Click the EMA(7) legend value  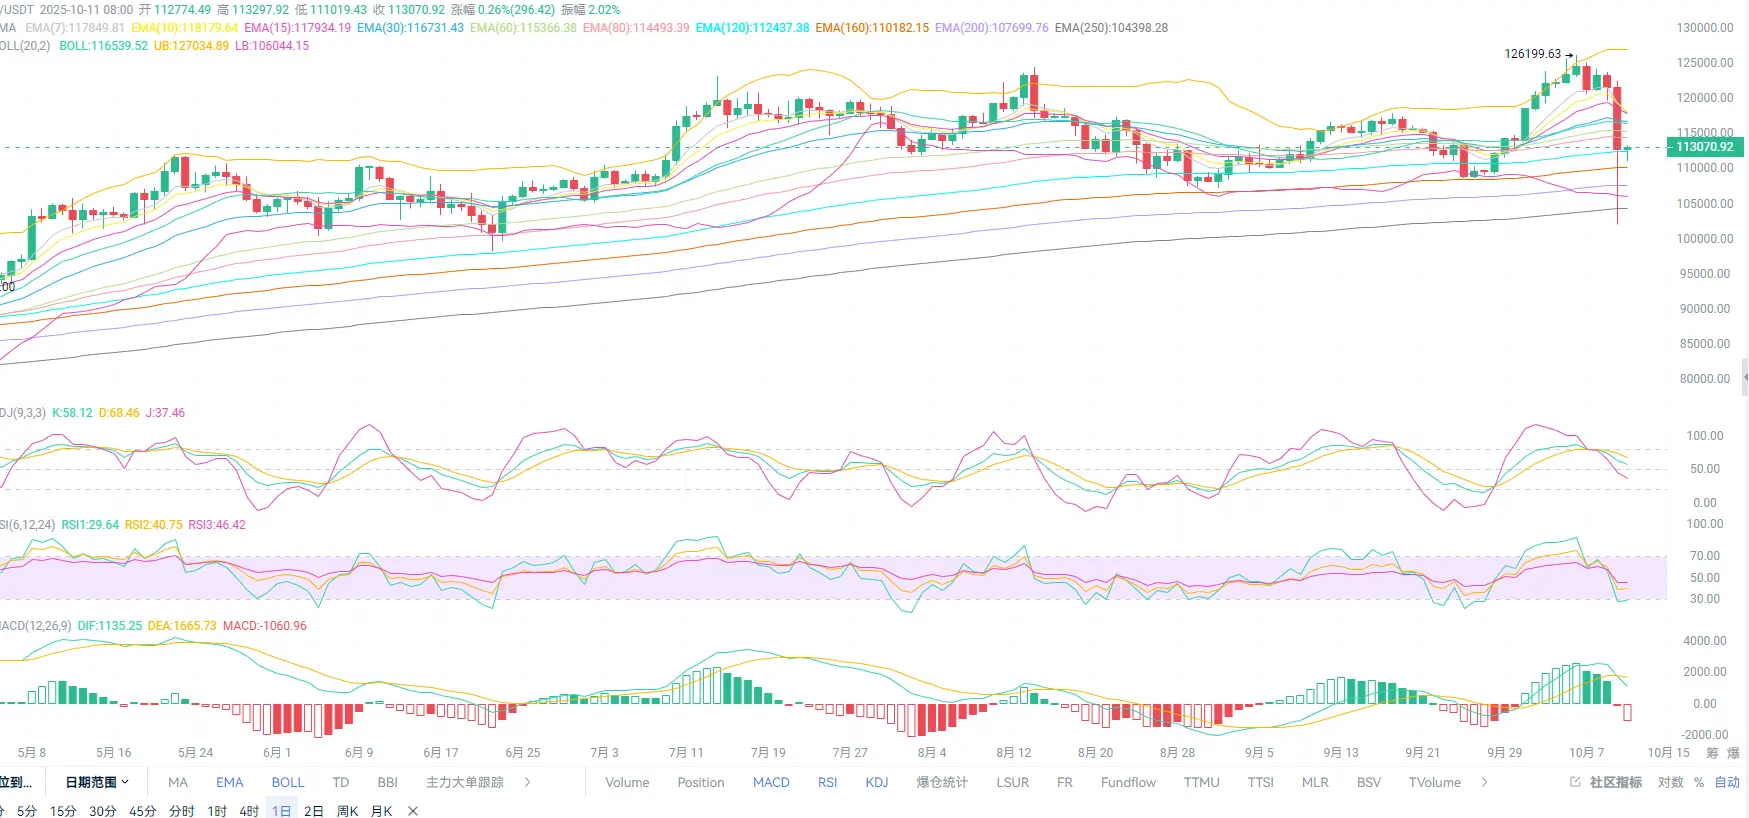pyautogui.click(x=75, y=28)
